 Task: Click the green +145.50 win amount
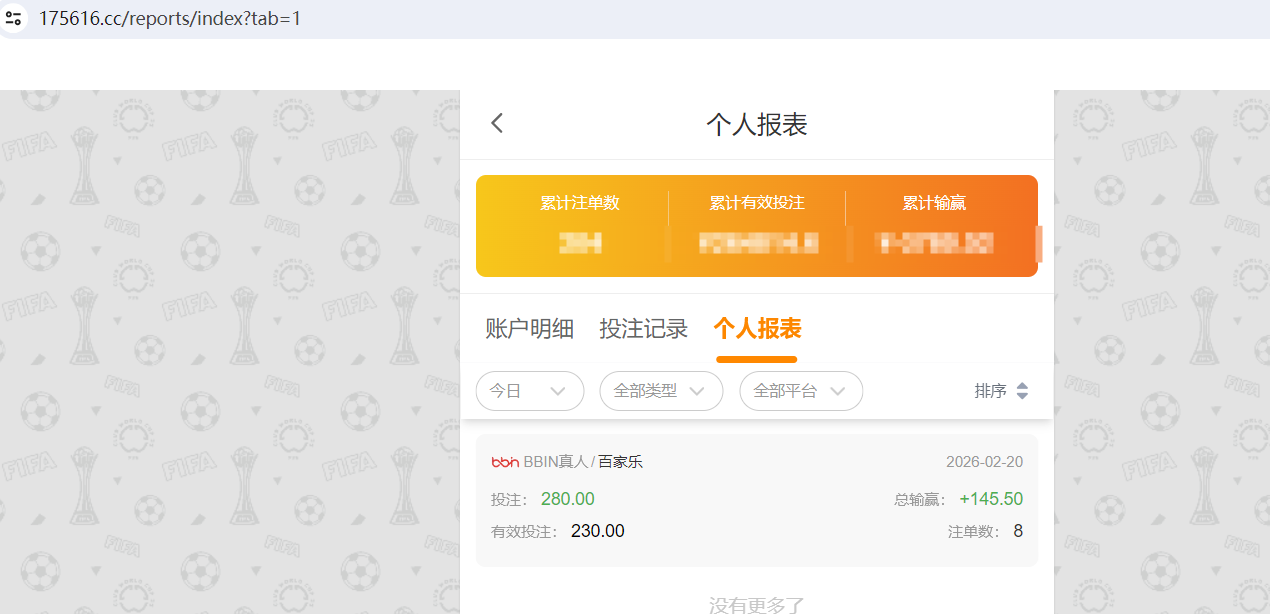(x=991, y=498)
